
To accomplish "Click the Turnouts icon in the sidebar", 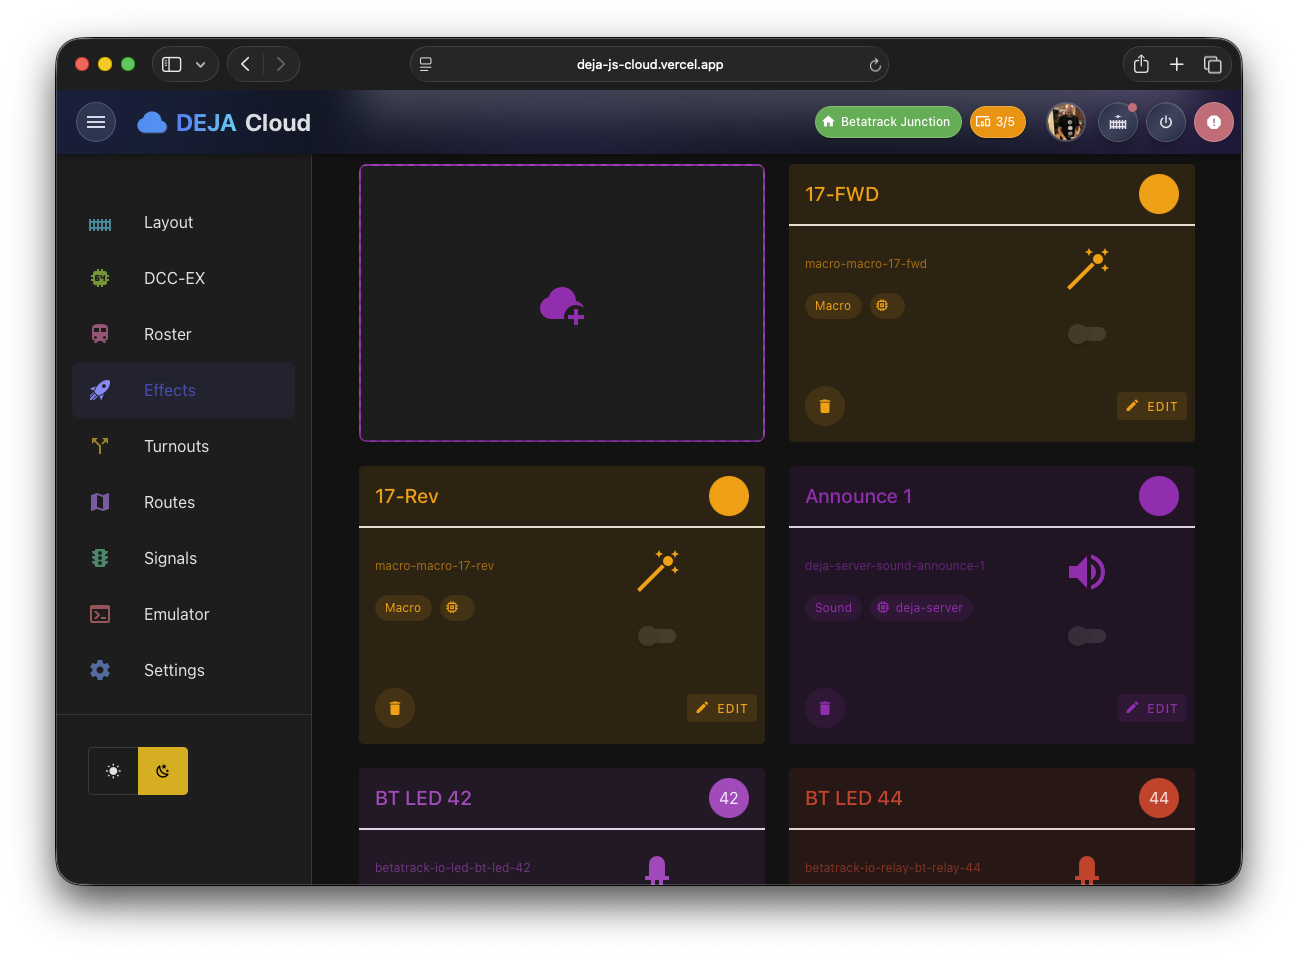I will 100,446.
